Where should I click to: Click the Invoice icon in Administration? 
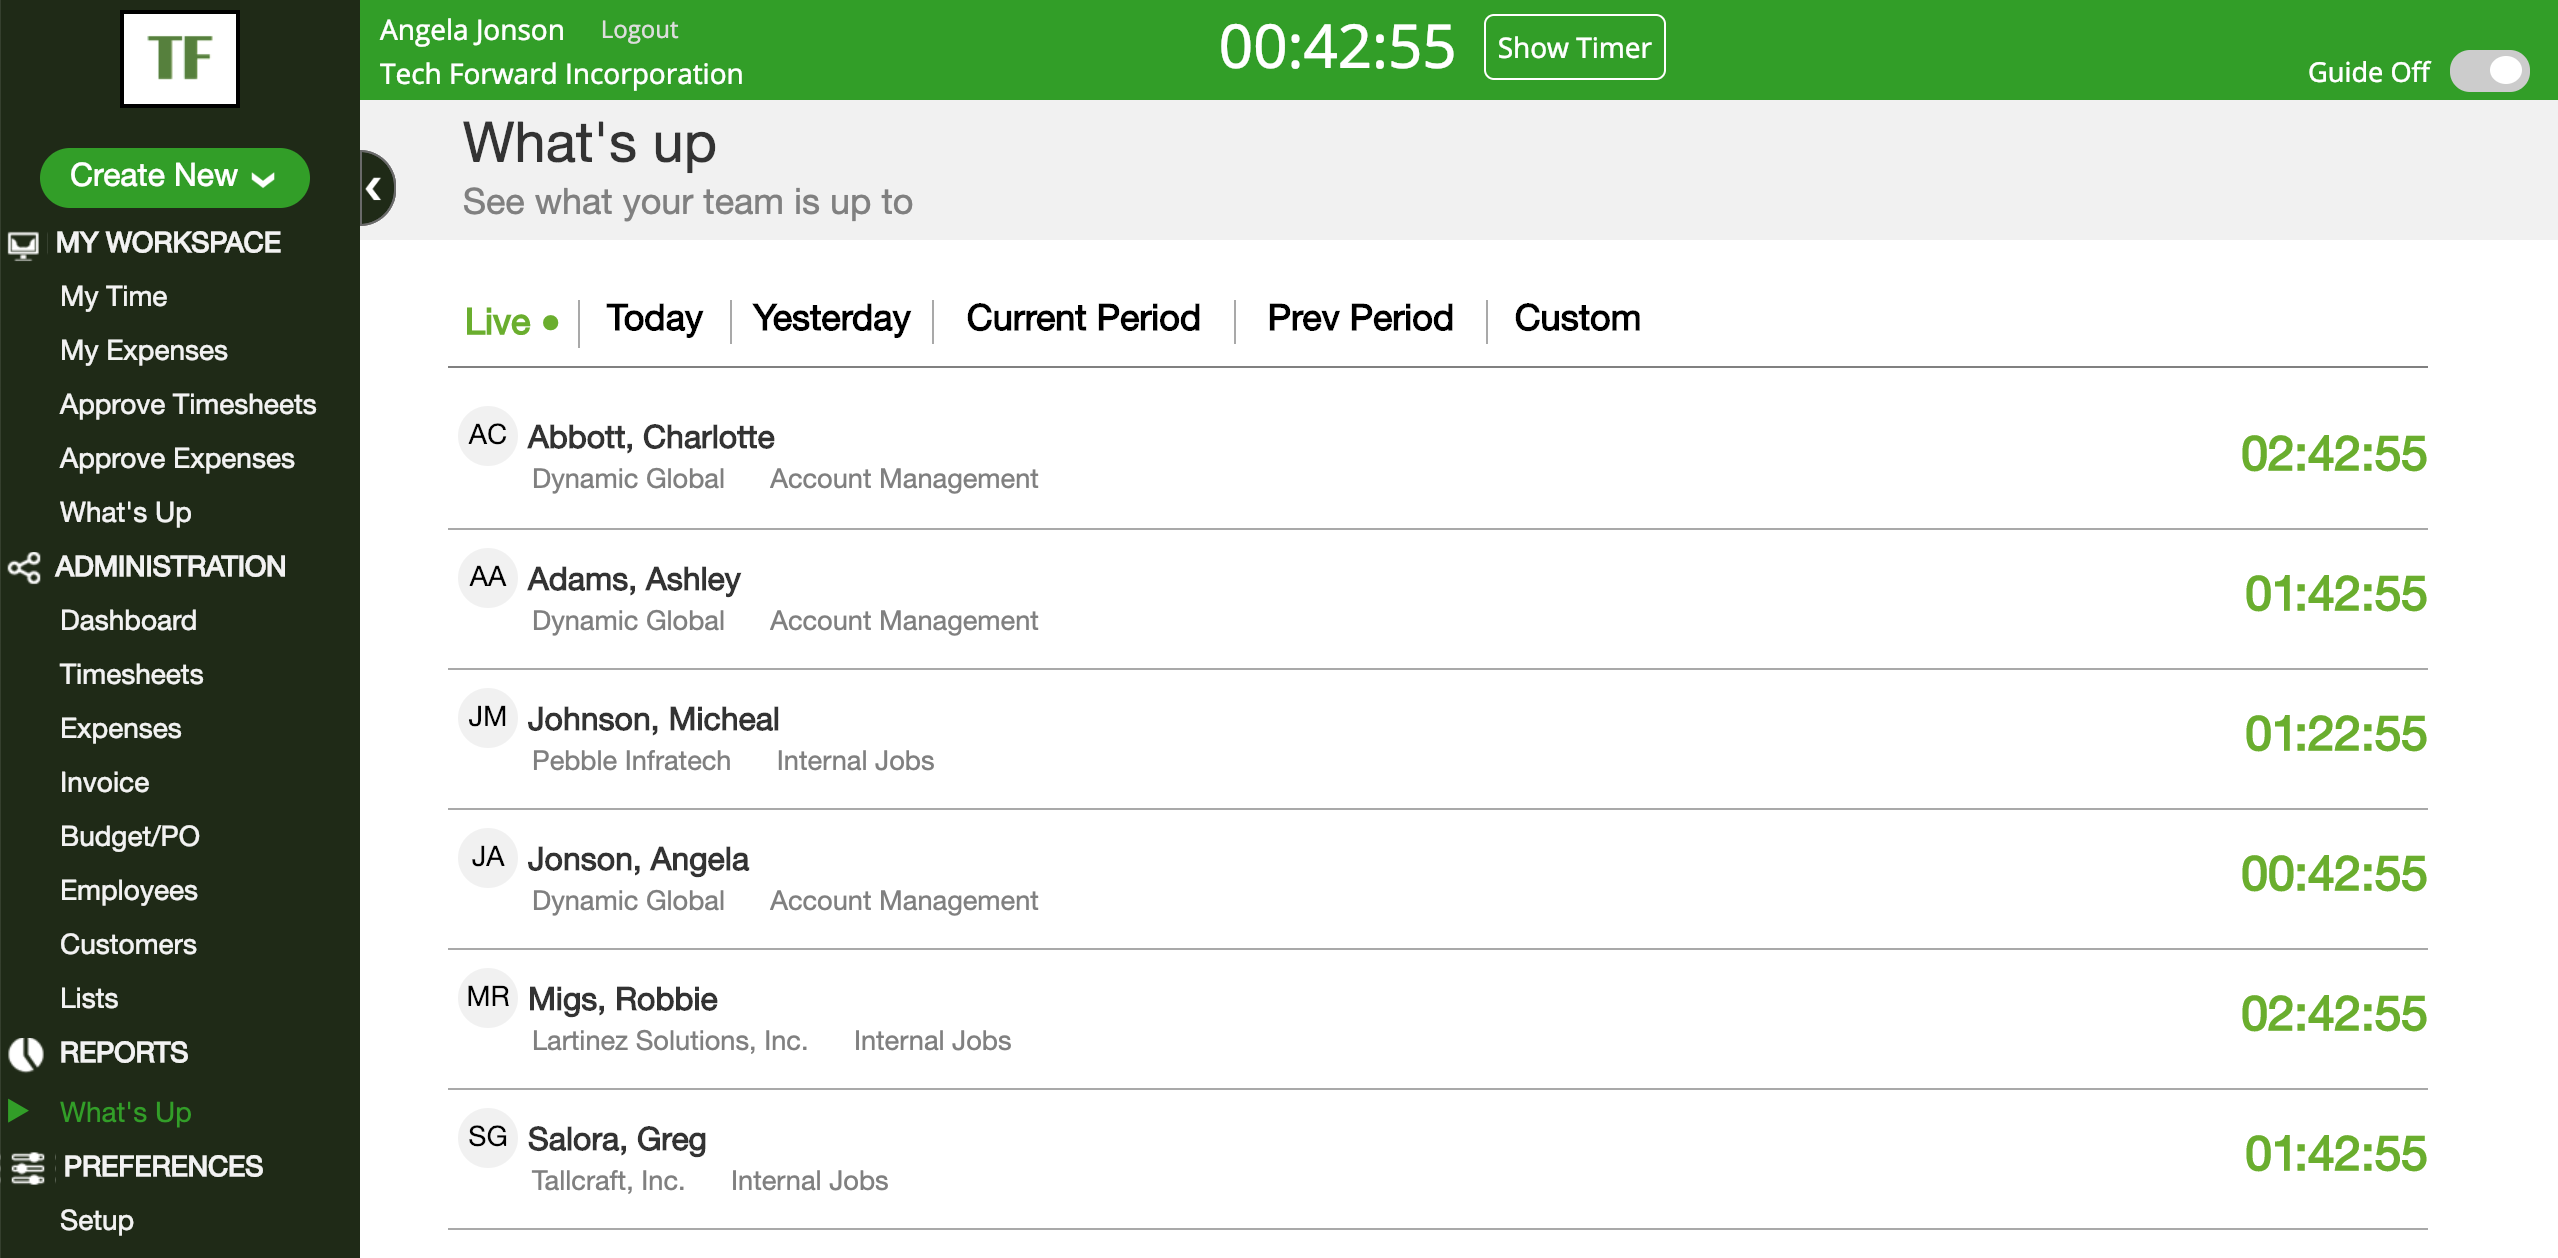(x=104, y=782)
